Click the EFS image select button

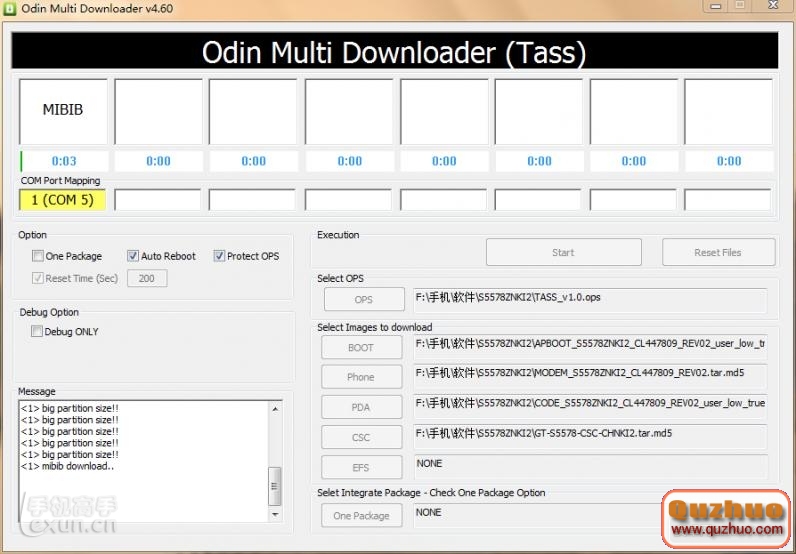click(x=361, y=467)
